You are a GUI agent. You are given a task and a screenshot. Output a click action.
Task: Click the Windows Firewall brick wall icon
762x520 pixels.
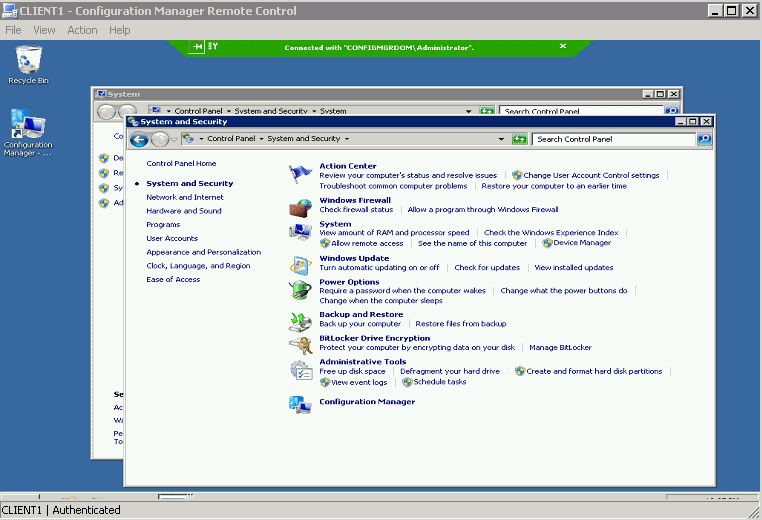click(300, 208)
